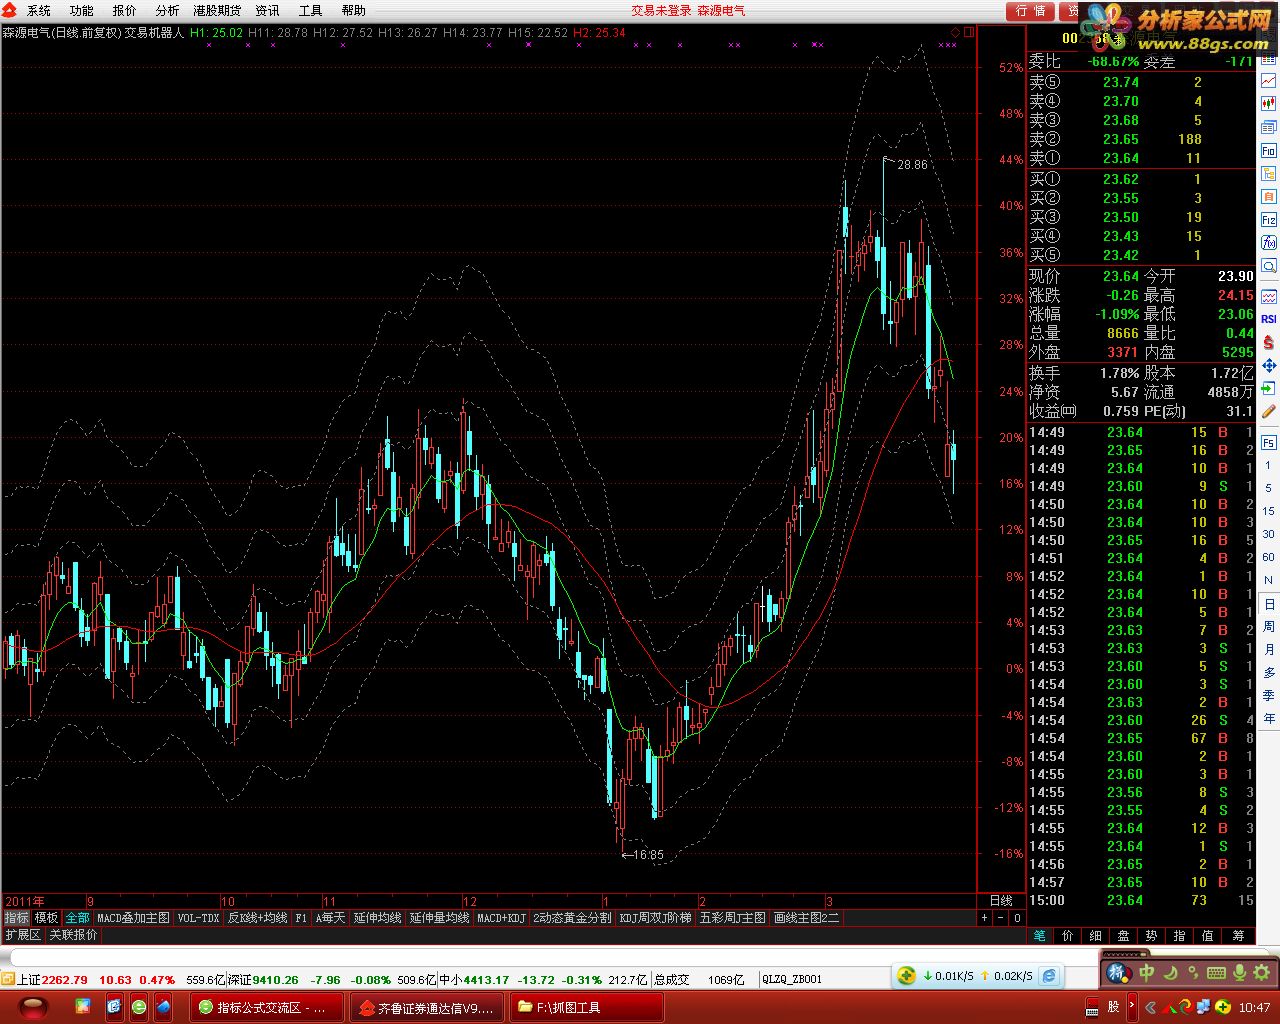
Task: Open the 帮助 menu
Action: point(353,11)
